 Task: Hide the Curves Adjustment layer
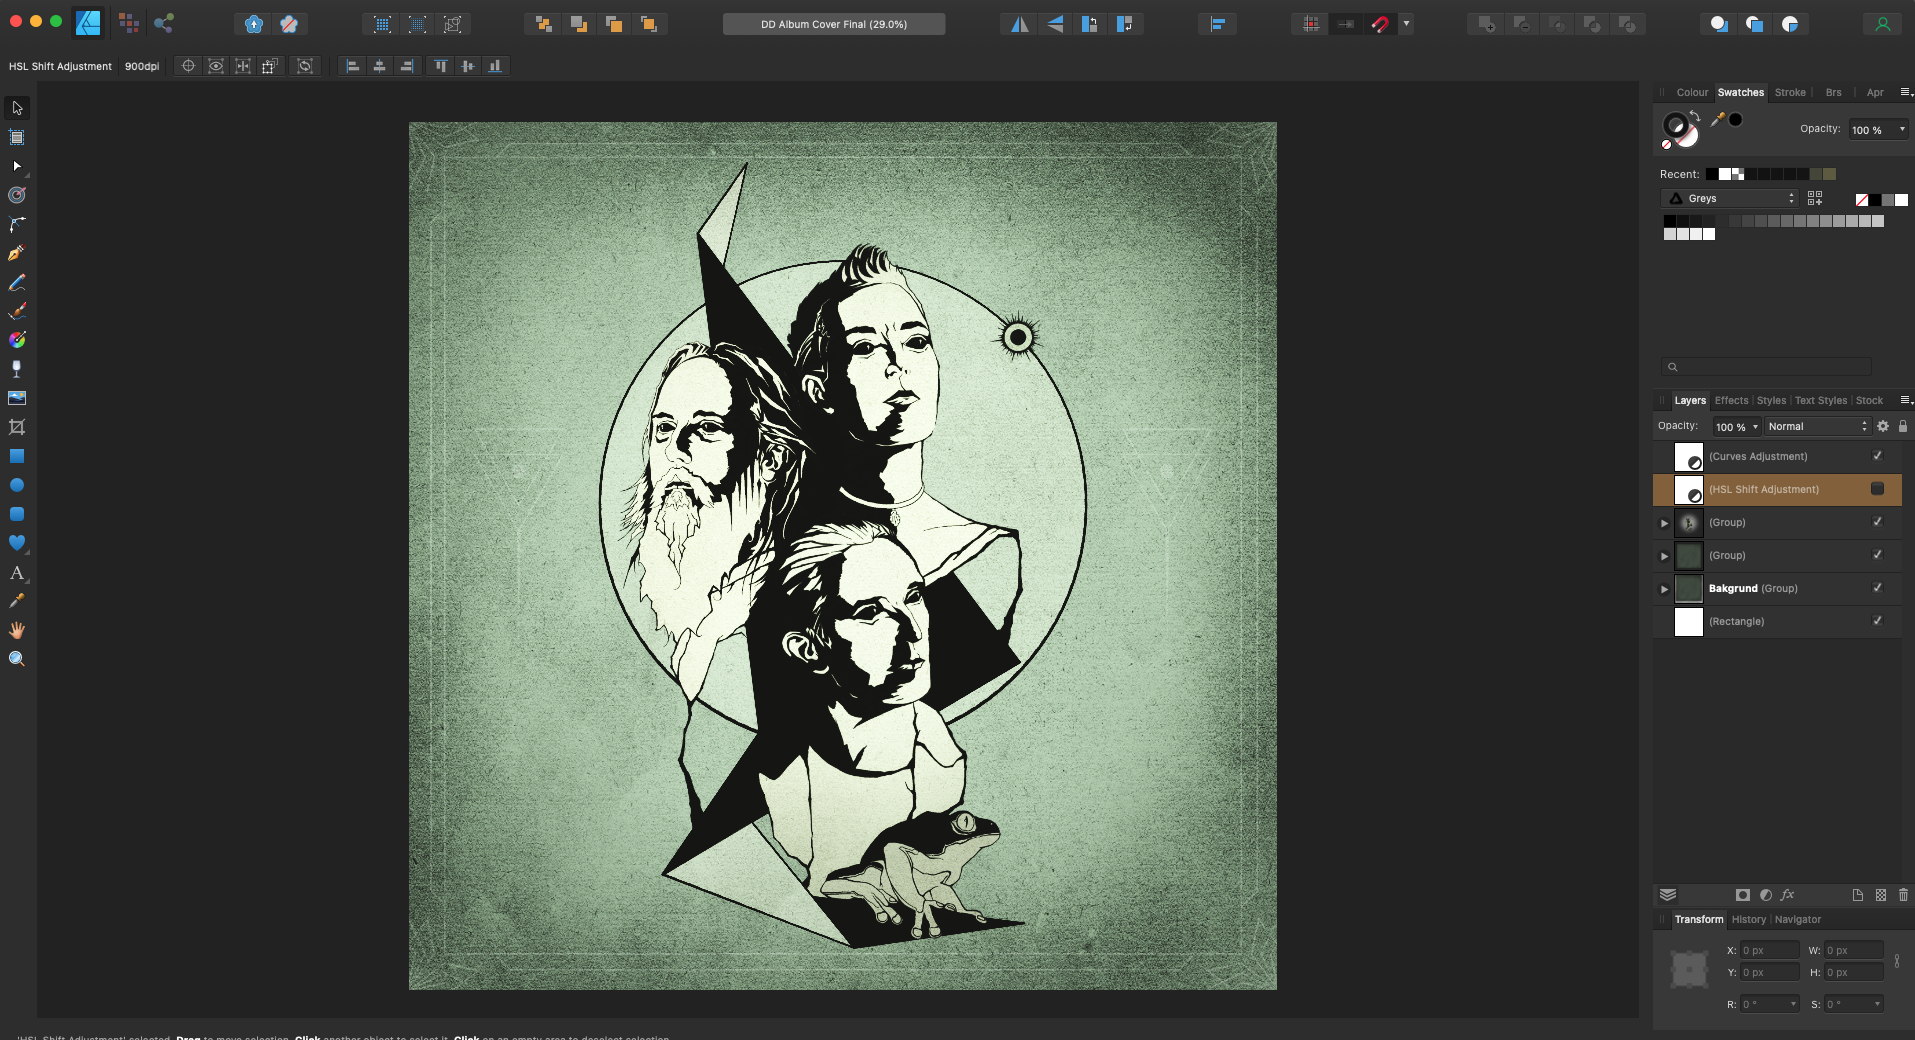click(1877, 456)
